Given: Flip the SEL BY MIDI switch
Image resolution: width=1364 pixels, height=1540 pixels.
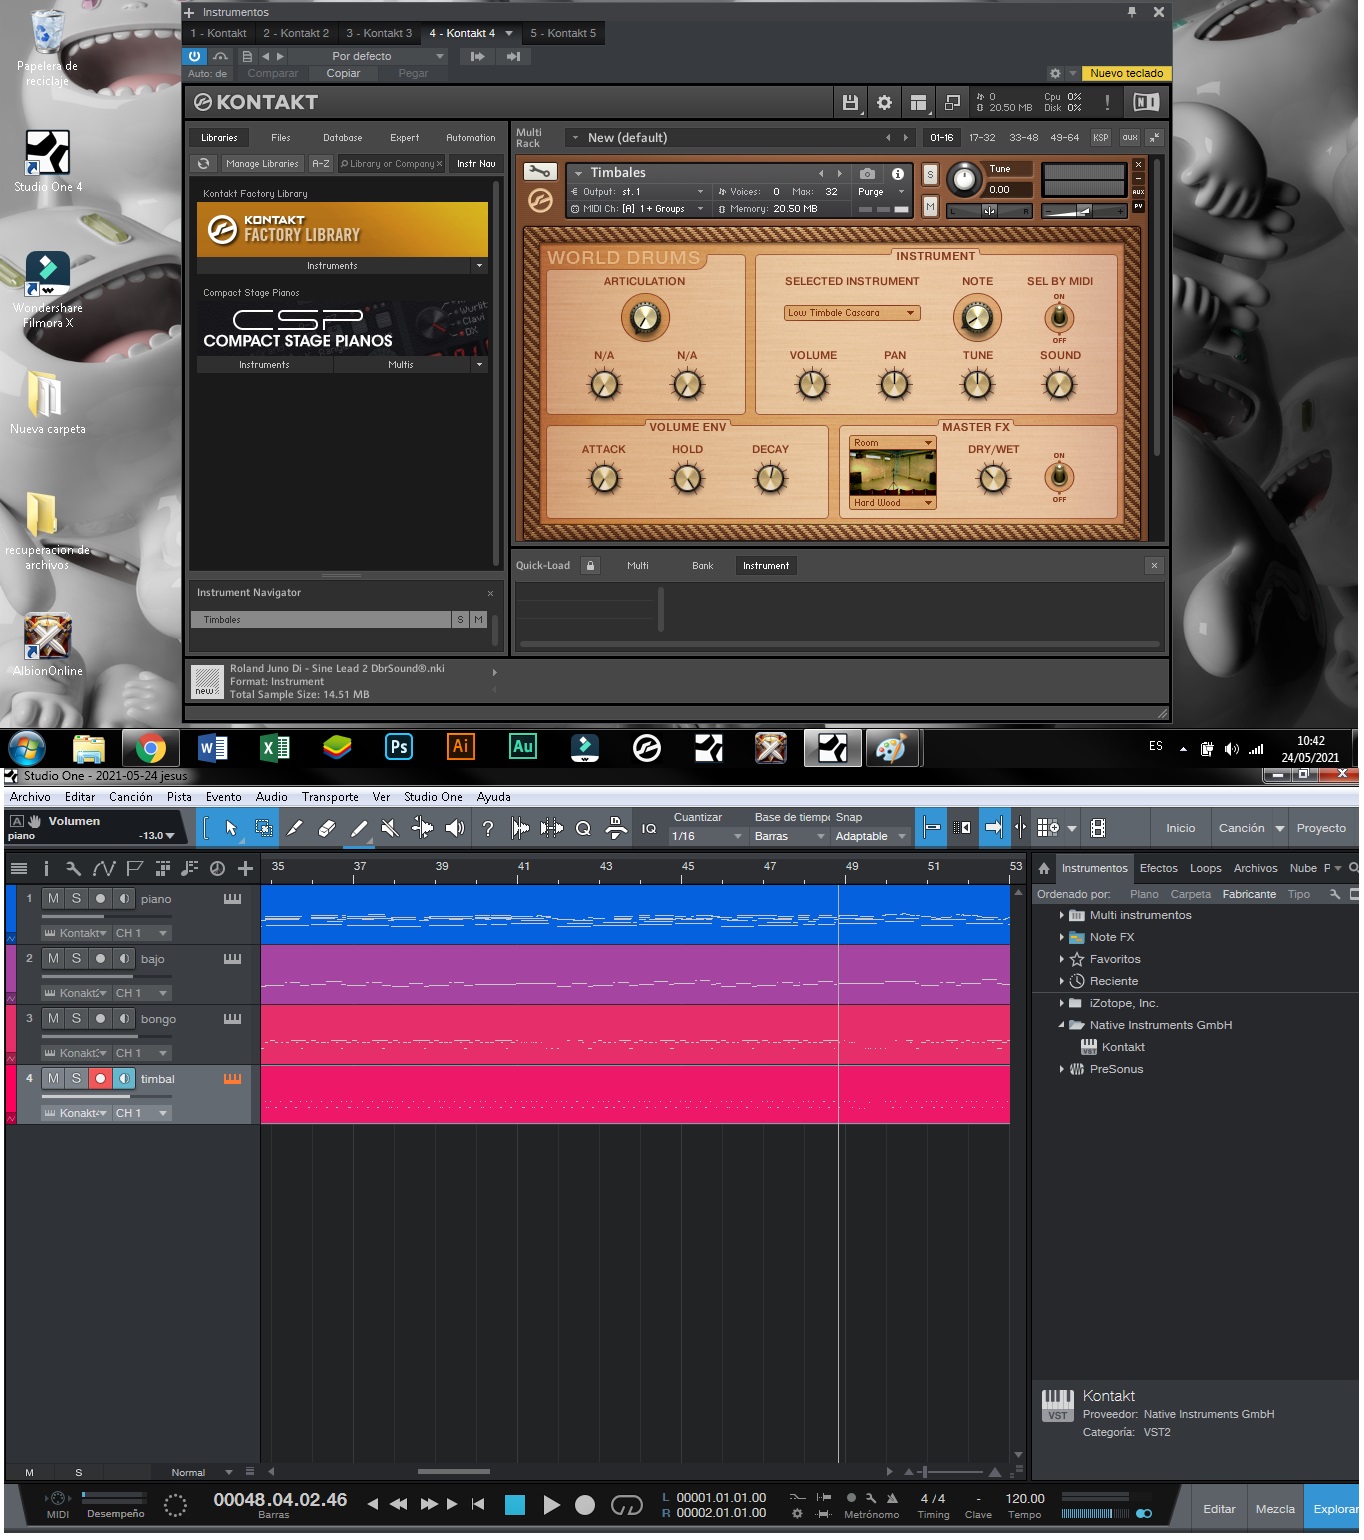Looking at the screenshot, I should (x=1061, y=319).
